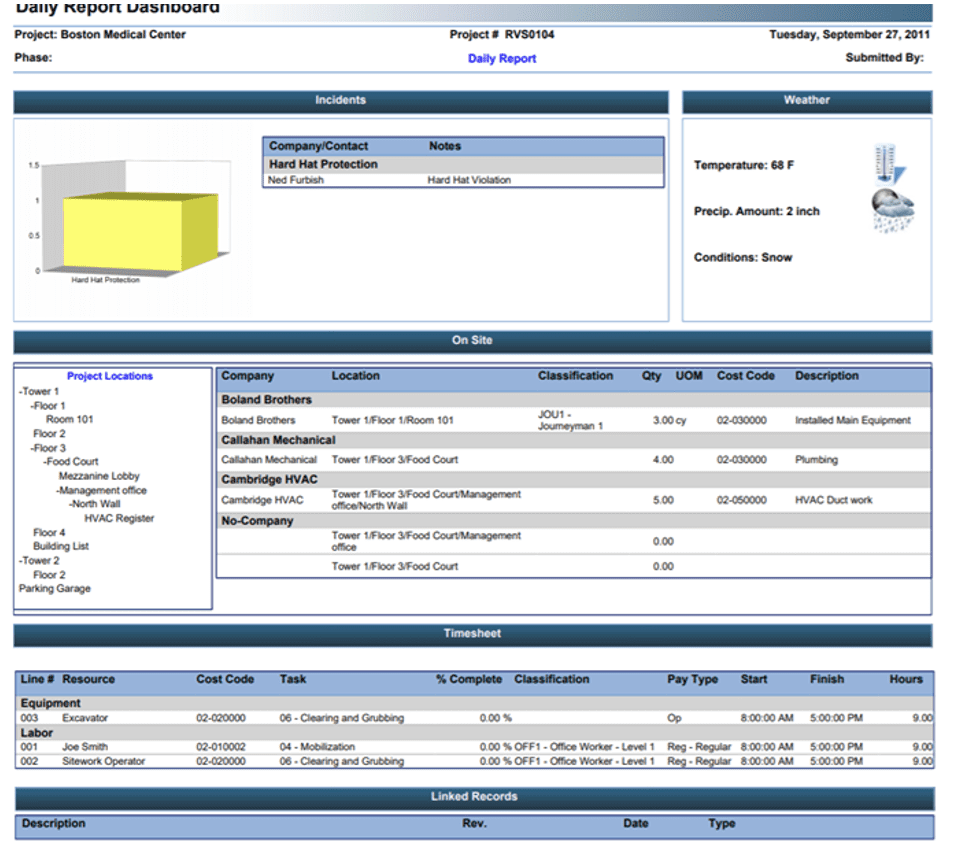This screenshot has height=856, width=964.
Task: Click the Hard Hat Violation note
Action: pos(469,180)
